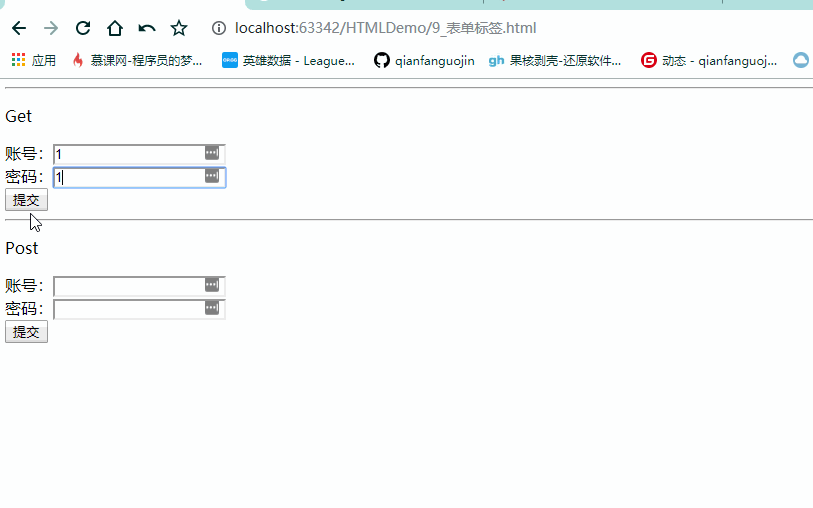Open the qianfanguojin GitHub bookmark
Viewport: 813px width, 508px height.
pyautogui.click(x=424, y=61)
